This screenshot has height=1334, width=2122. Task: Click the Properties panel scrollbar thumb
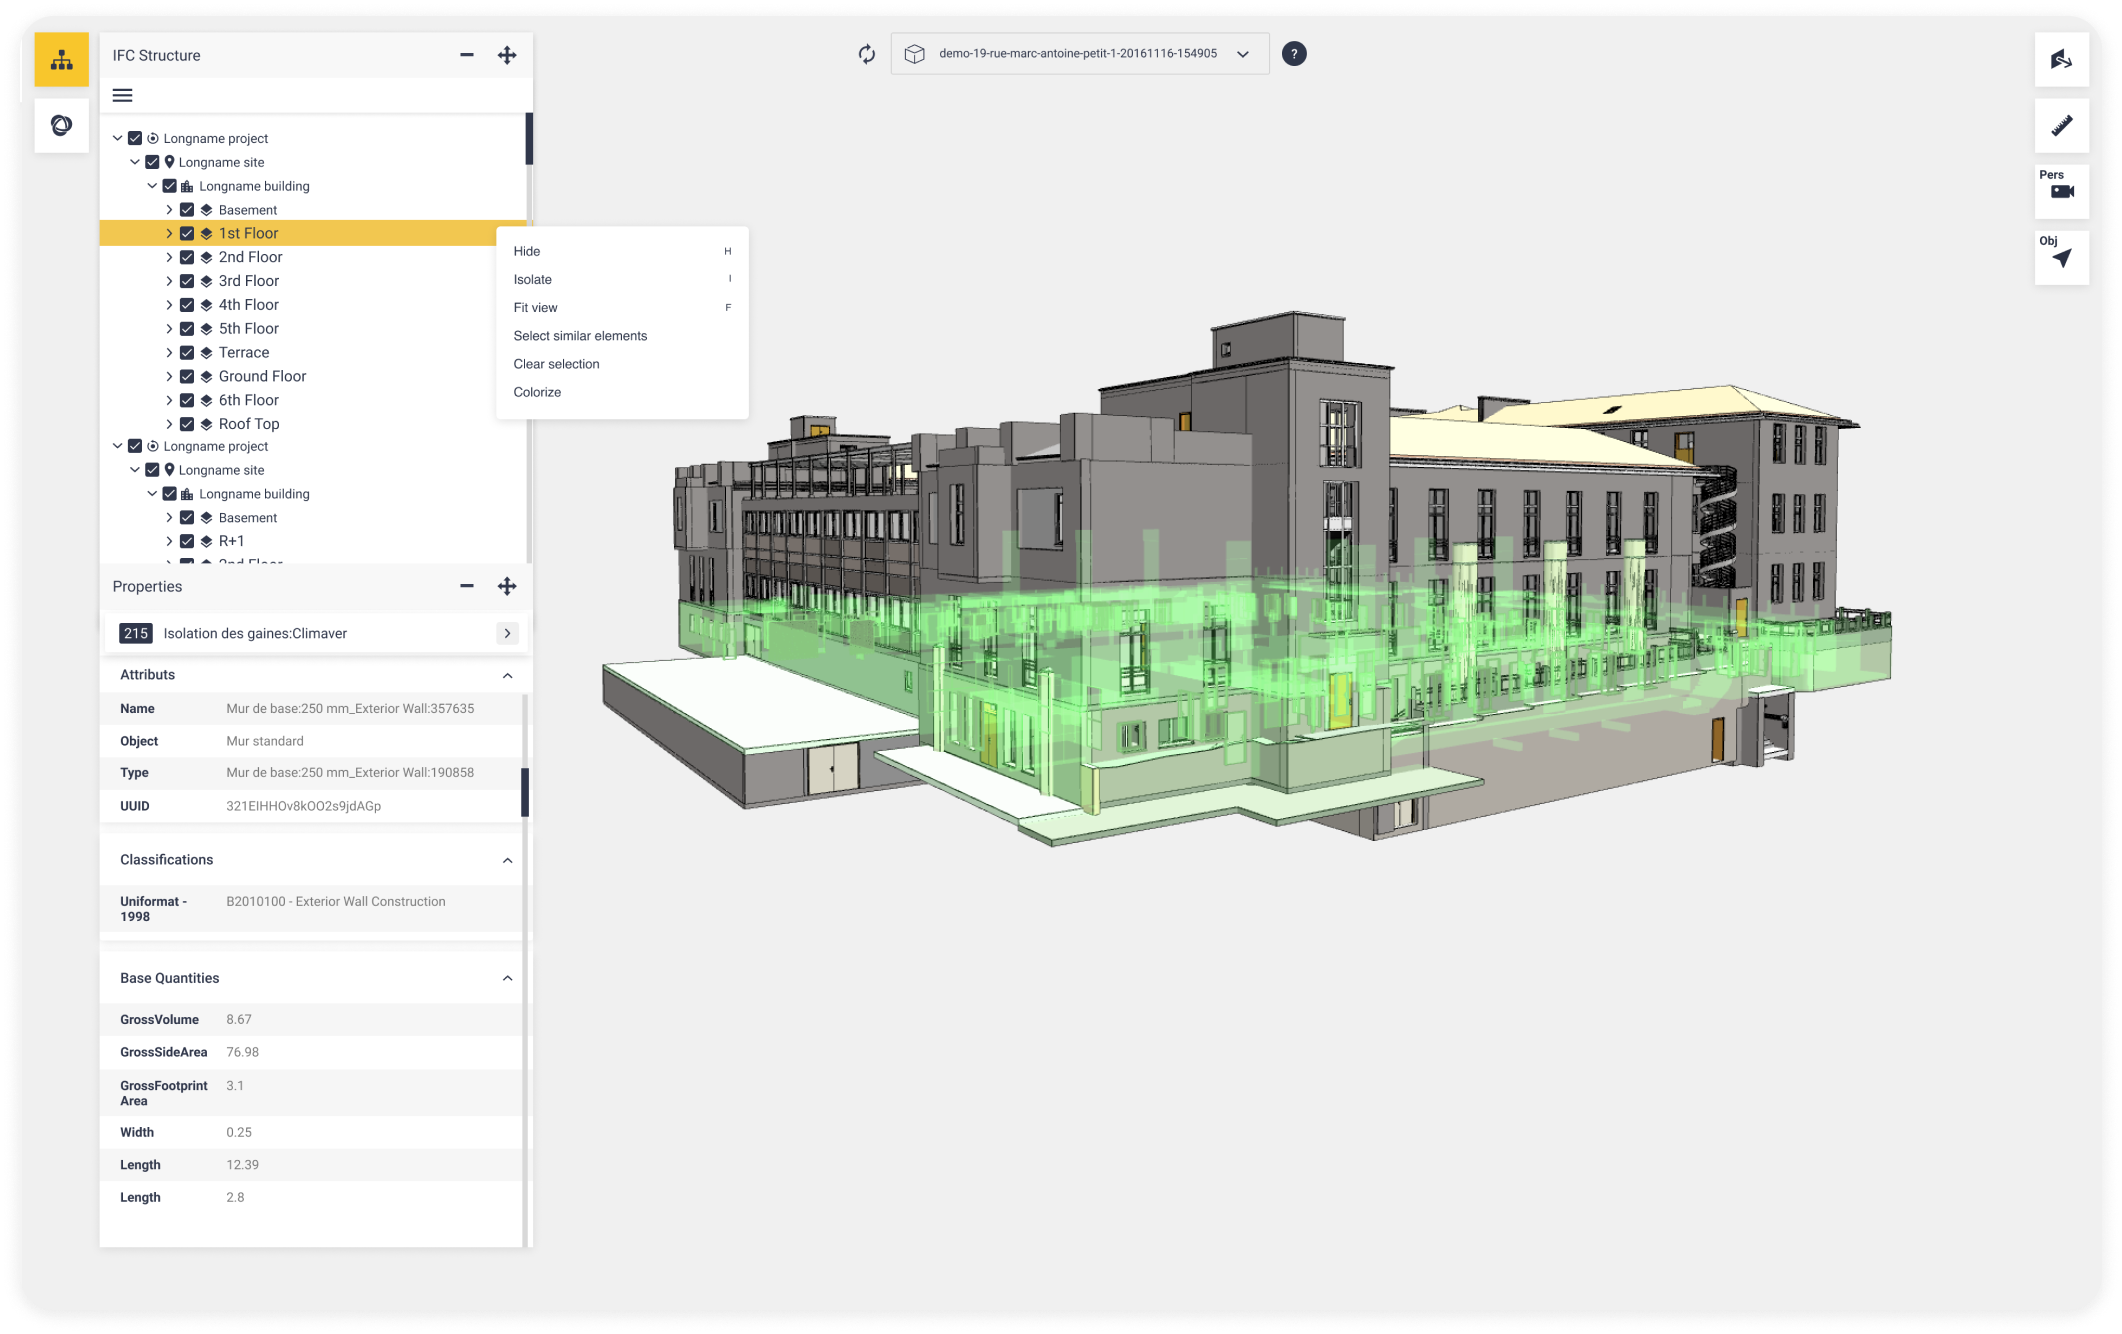[x=525, y=792]
